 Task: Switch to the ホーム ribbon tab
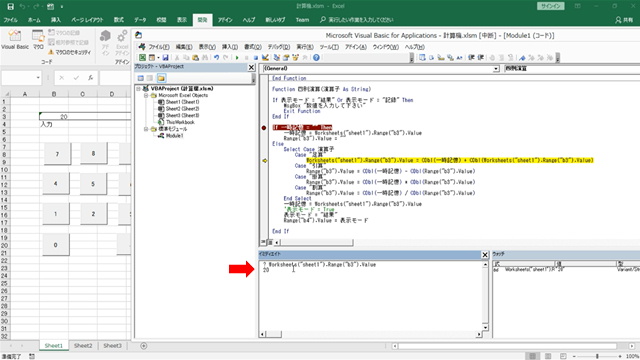[x=34, y=20]
